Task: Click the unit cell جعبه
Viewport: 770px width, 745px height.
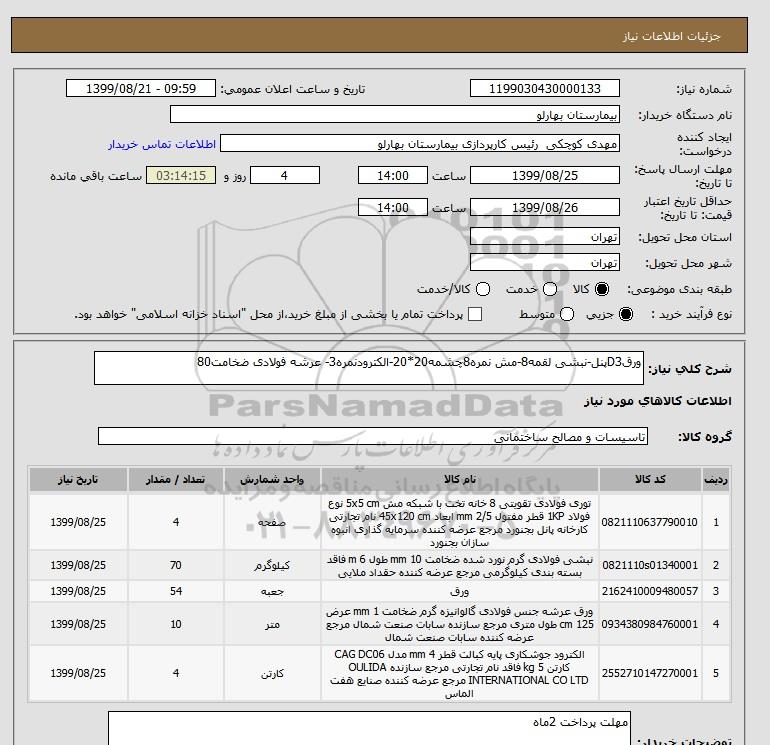Action: [x=272, y=592]
